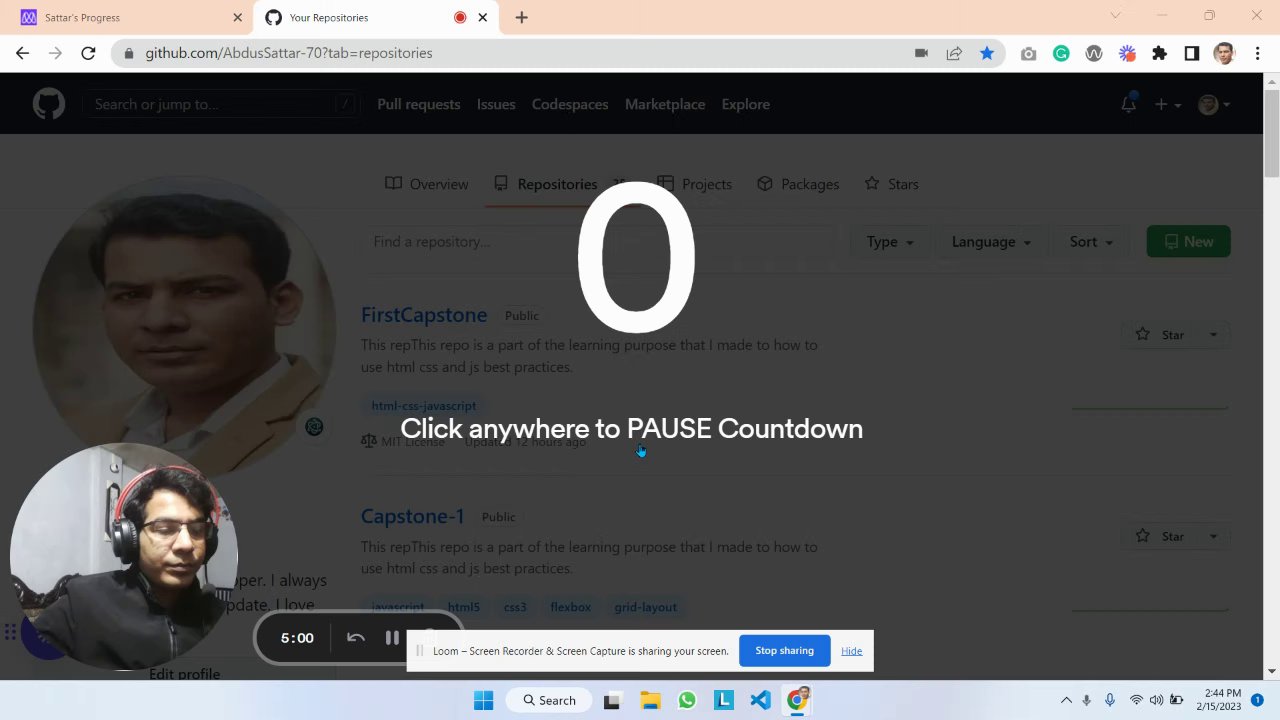
Task: Switch to the Stars tab
Action: tap(891, 184)
